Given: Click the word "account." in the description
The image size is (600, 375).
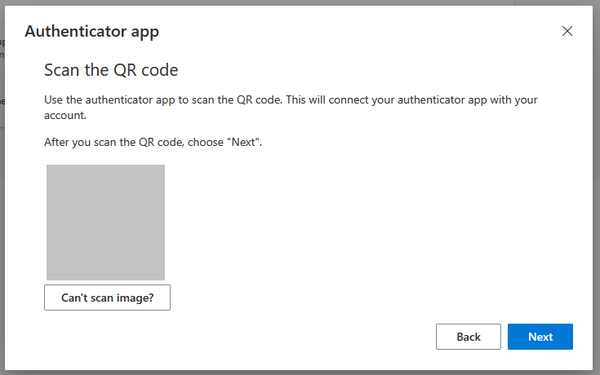Looking at the screenshot, I should tap(65, 115).
